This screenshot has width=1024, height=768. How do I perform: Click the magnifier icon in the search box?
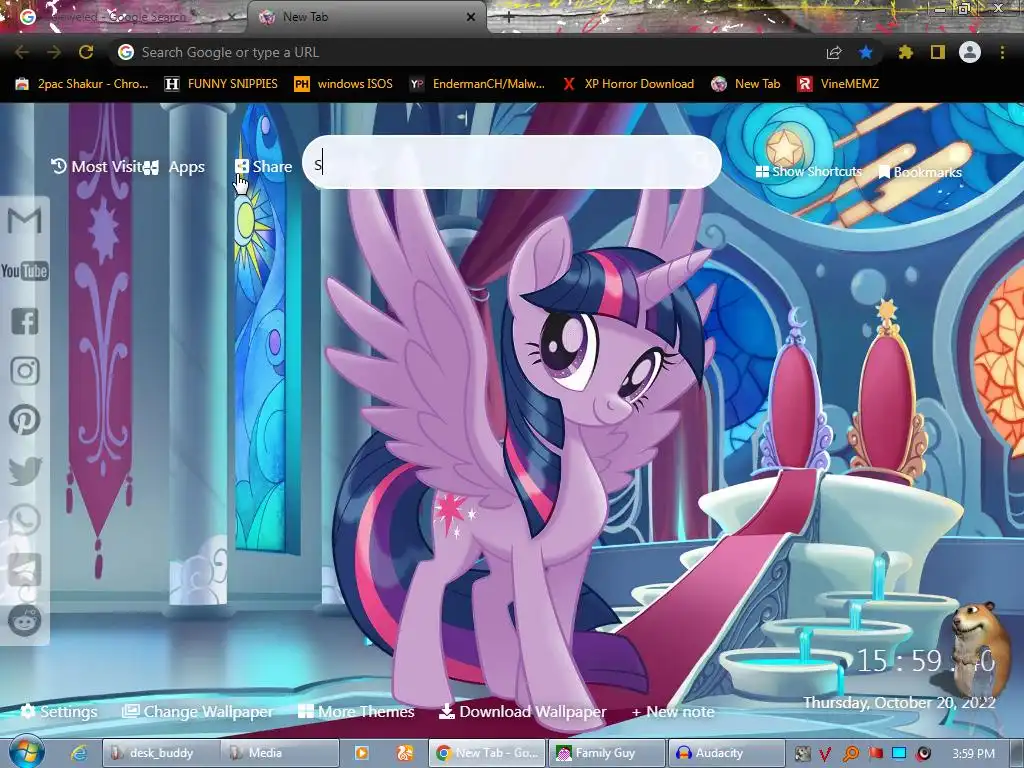[699, 161]
